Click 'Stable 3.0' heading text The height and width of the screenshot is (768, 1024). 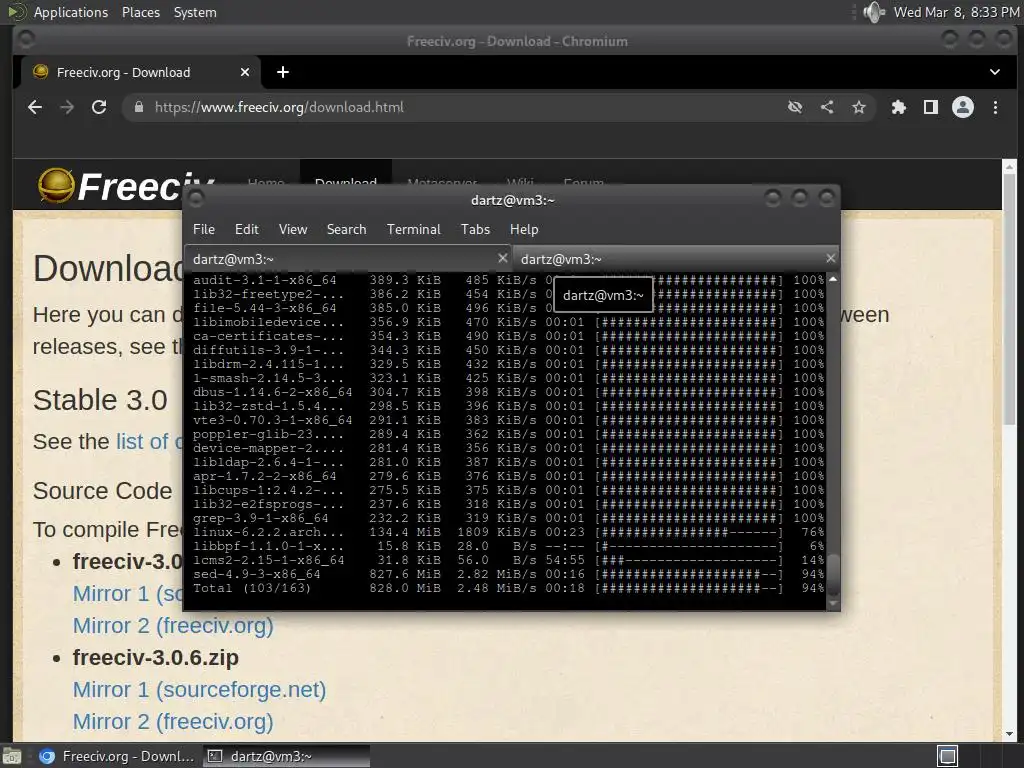point(100,400)
